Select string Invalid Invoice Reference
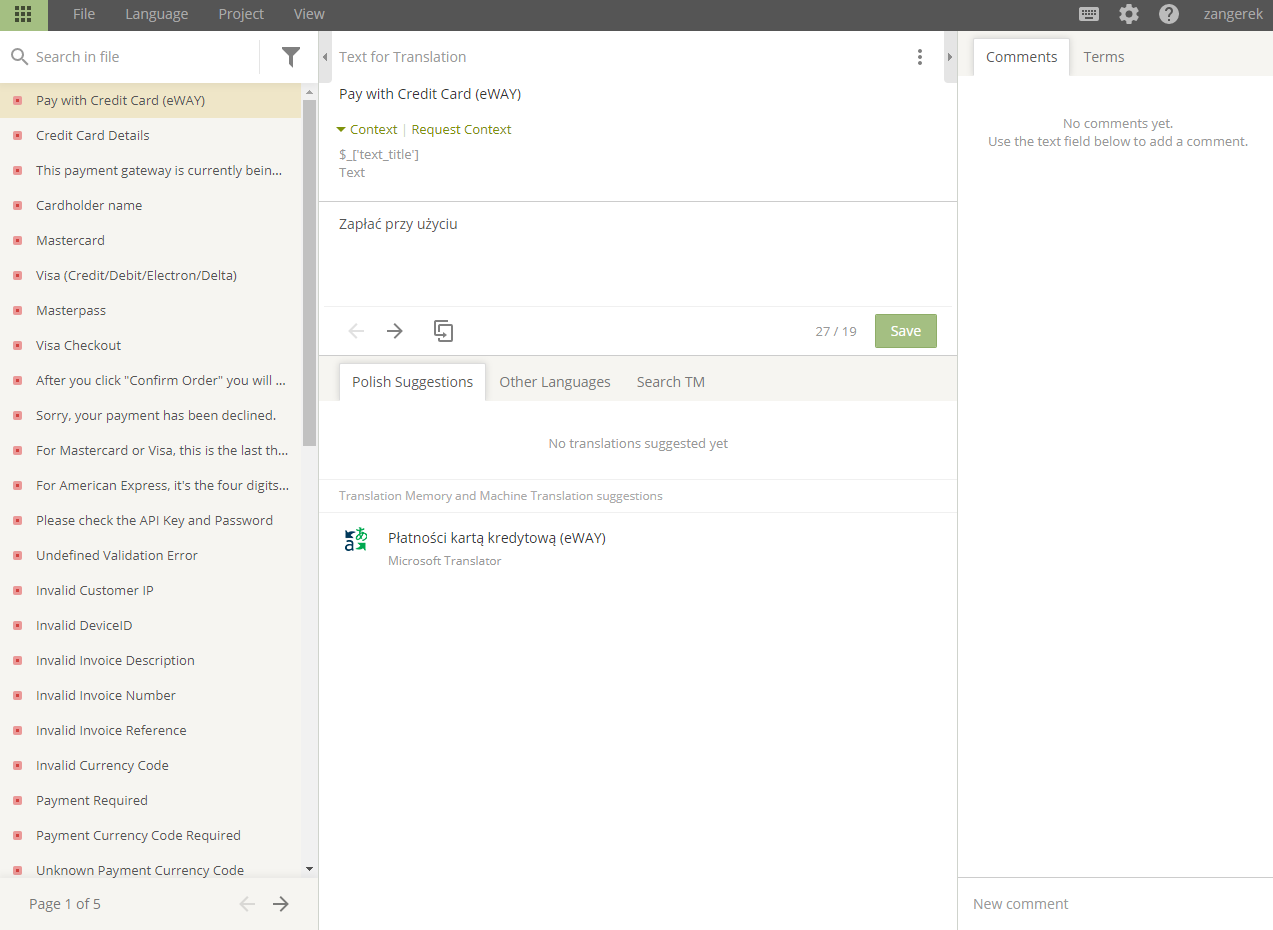Image resolution: width=1273 pixels, height=930 pixels. click(x=150, y=730)
